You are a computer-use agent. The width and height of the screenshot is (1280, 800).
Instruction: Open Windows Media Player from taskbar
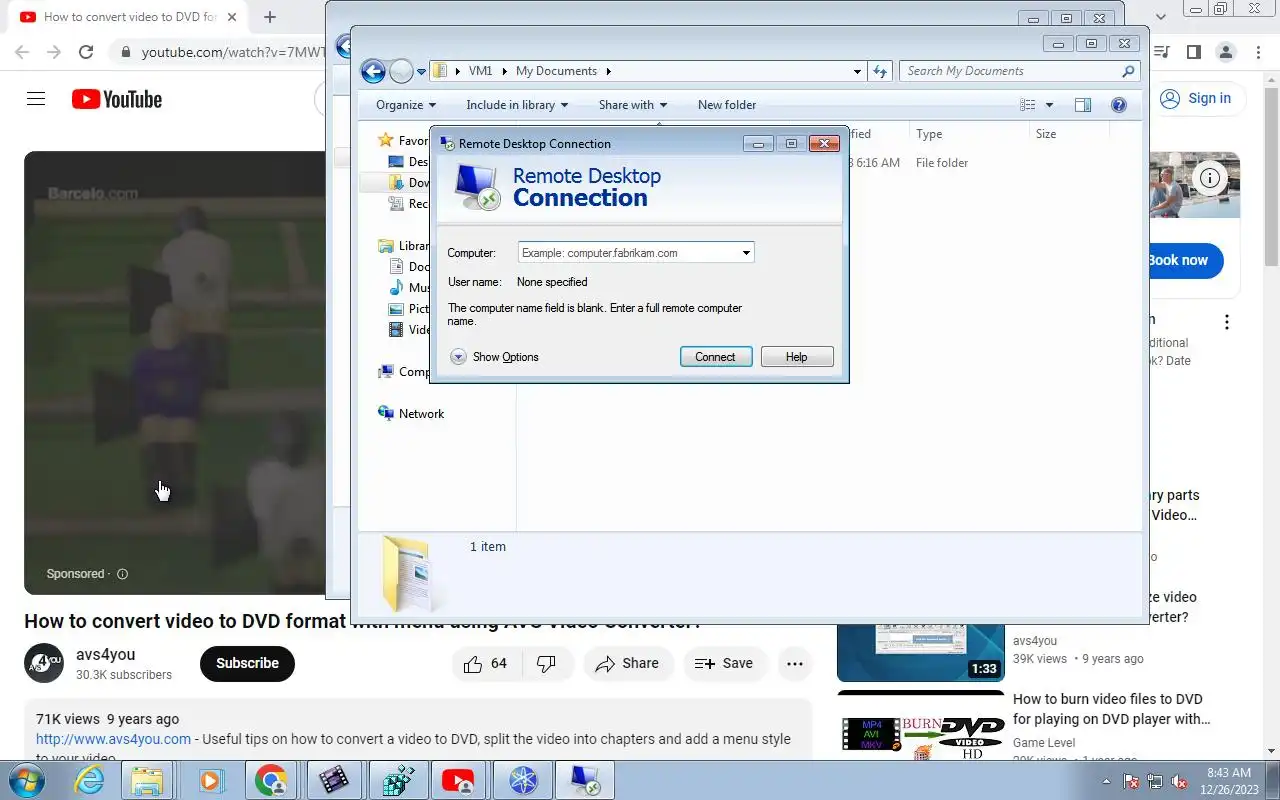coord(211,780)
